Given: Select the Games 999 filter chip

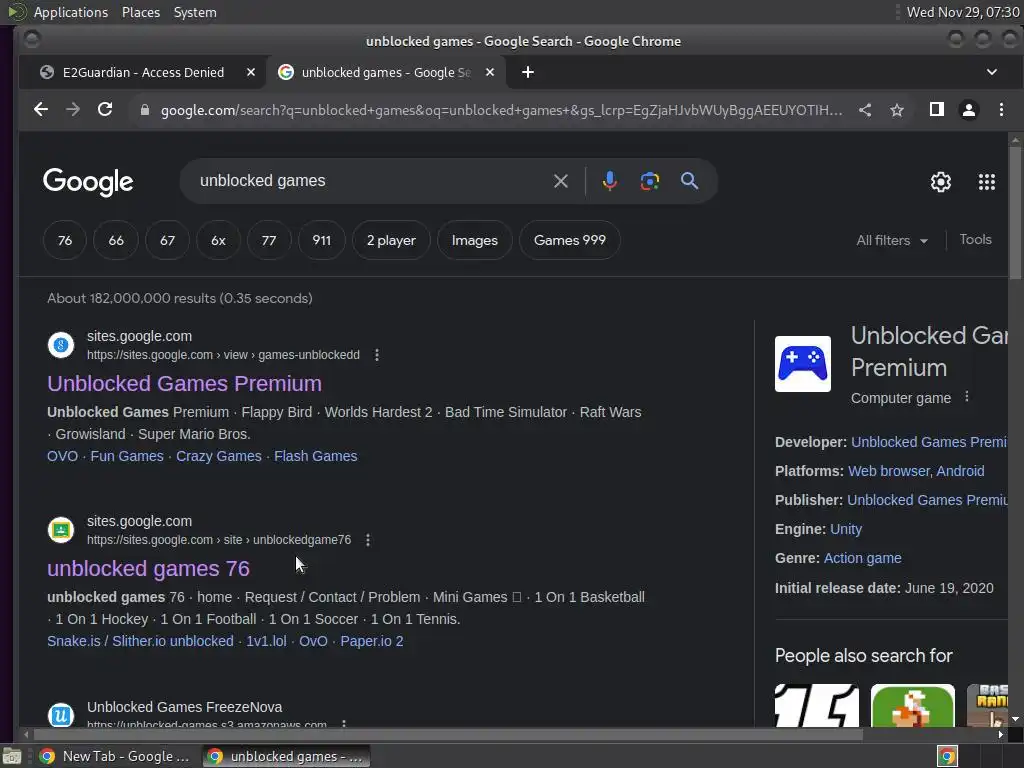Looking at the screenshot, I should pyautogui.click(x=569, y=240).
